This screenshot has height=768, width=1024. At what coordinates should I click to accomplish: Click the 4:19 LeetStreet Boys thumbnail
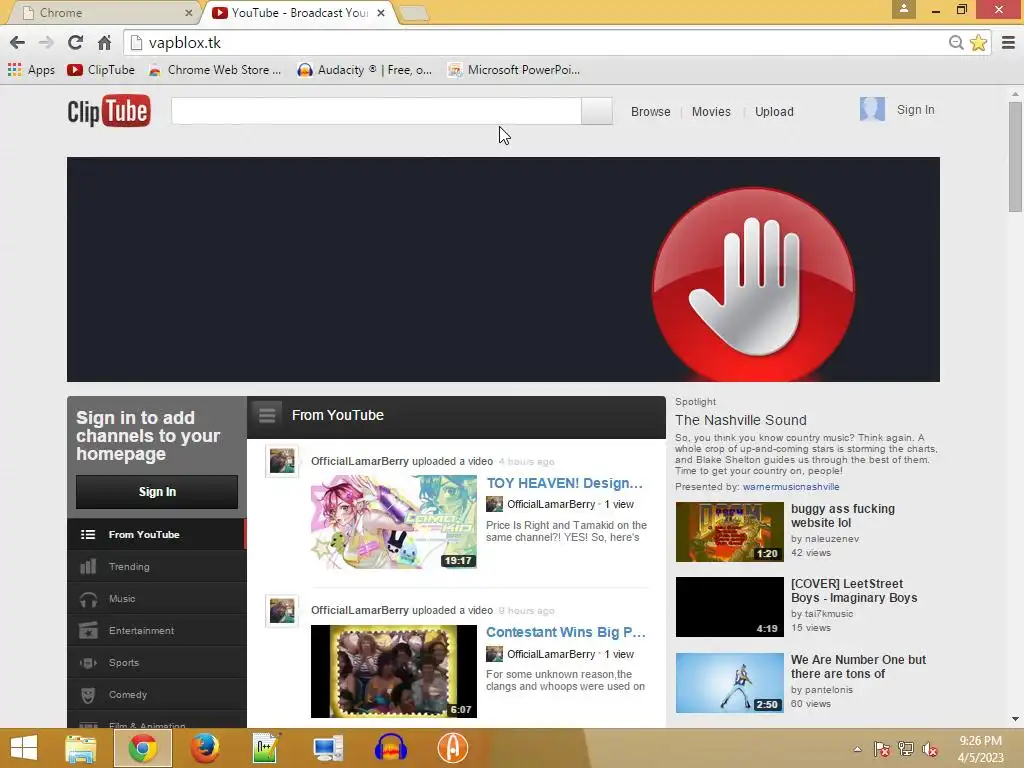[729, 607]
